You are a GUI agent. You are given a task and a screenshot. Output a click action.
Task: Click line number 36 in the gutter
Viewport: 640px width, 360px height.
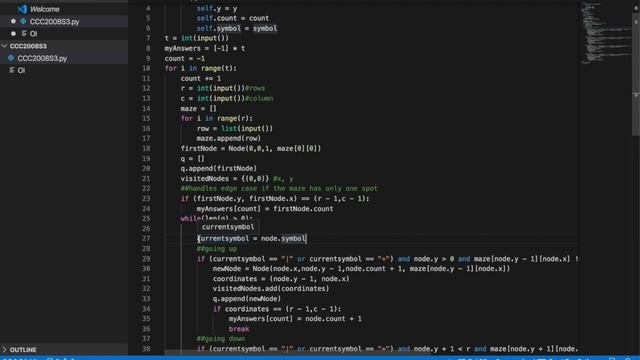146,329
